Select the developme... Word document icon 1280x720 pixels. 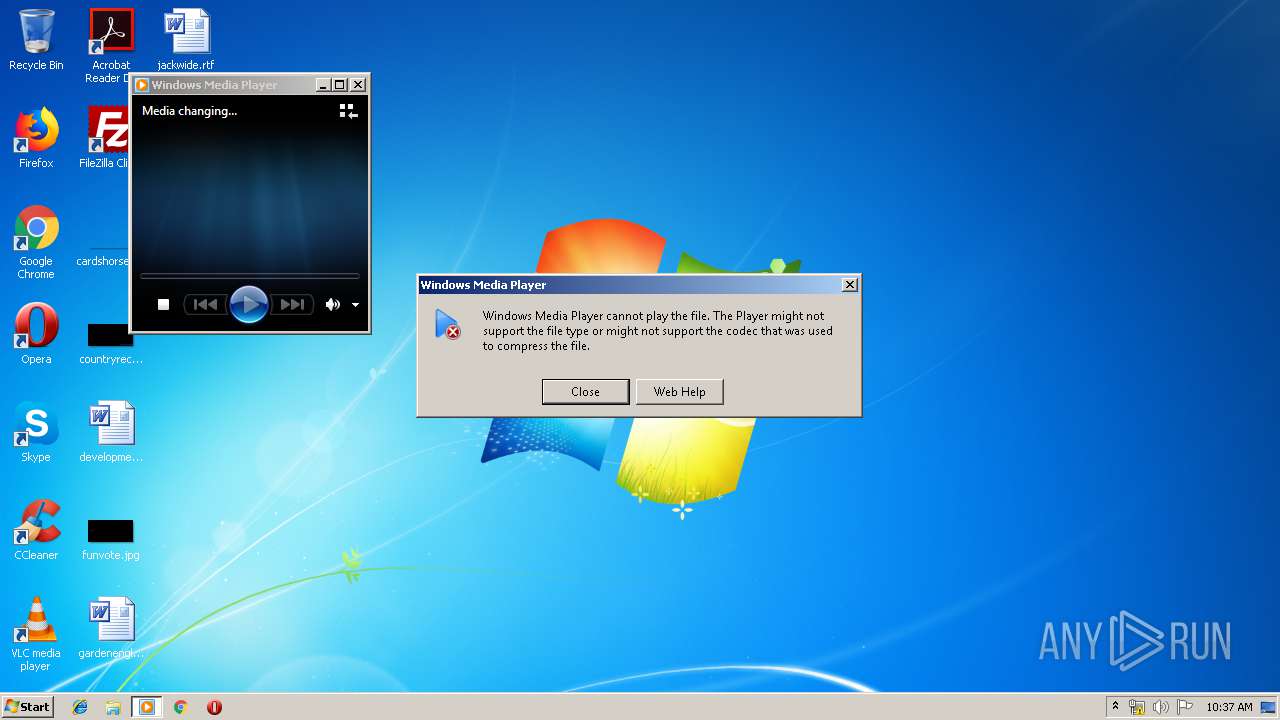(x=110, y=432)
